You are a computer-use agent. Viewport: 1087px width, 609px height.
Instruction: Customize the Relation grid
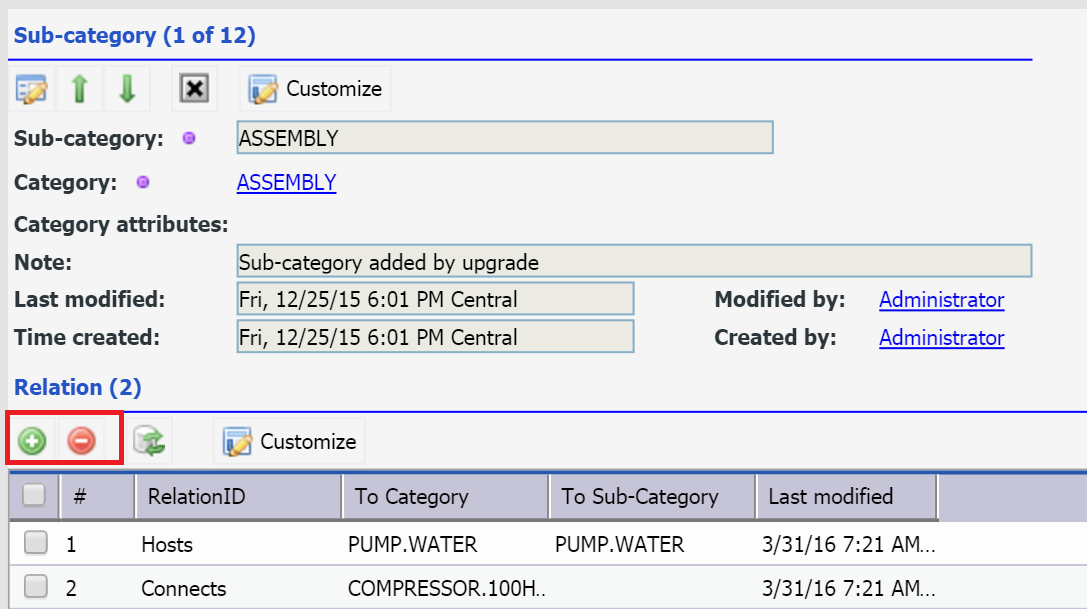point(290,441)
